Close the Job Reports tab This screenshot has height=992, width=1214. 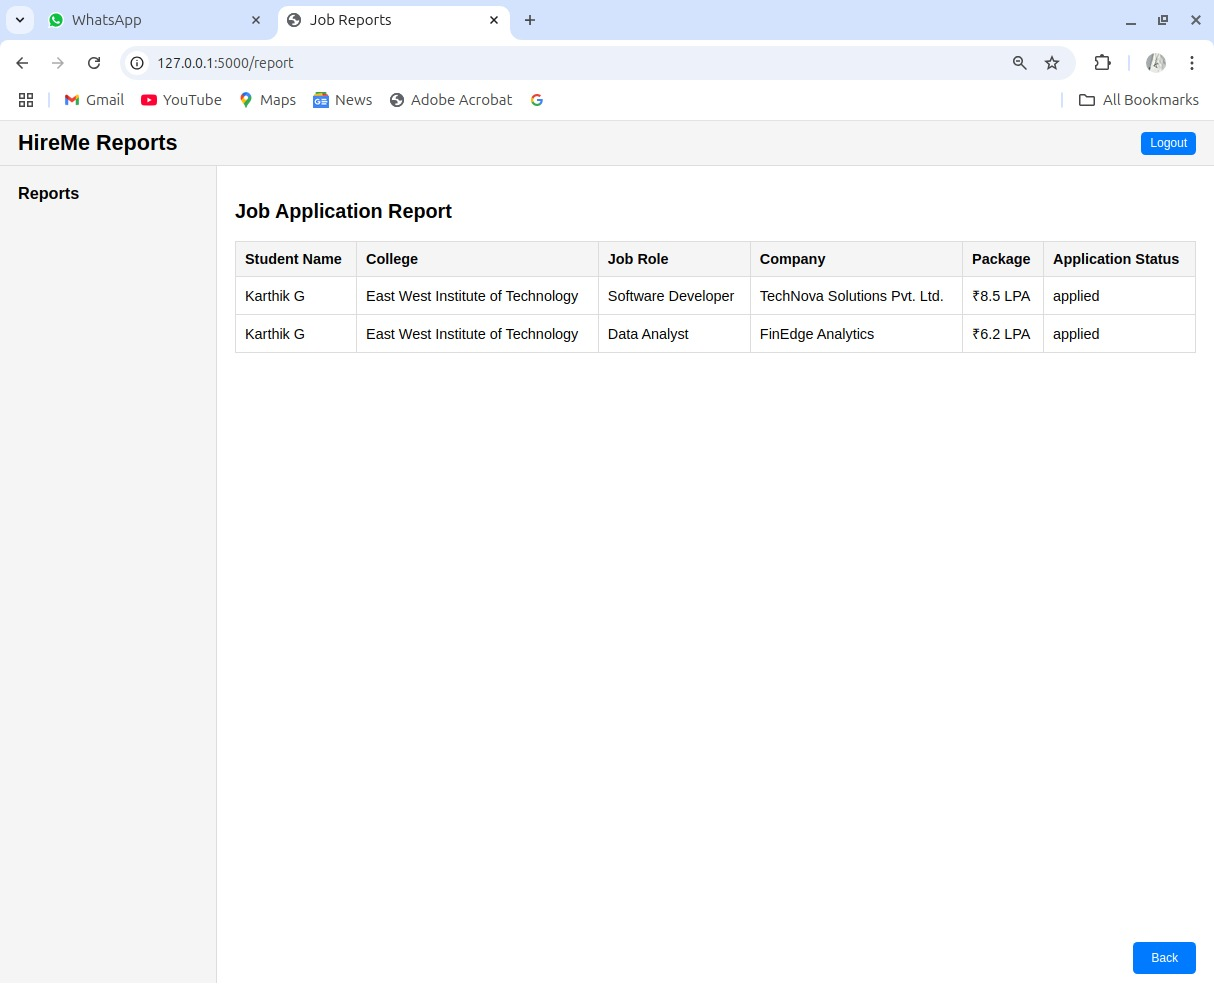[x=494, y=20]
